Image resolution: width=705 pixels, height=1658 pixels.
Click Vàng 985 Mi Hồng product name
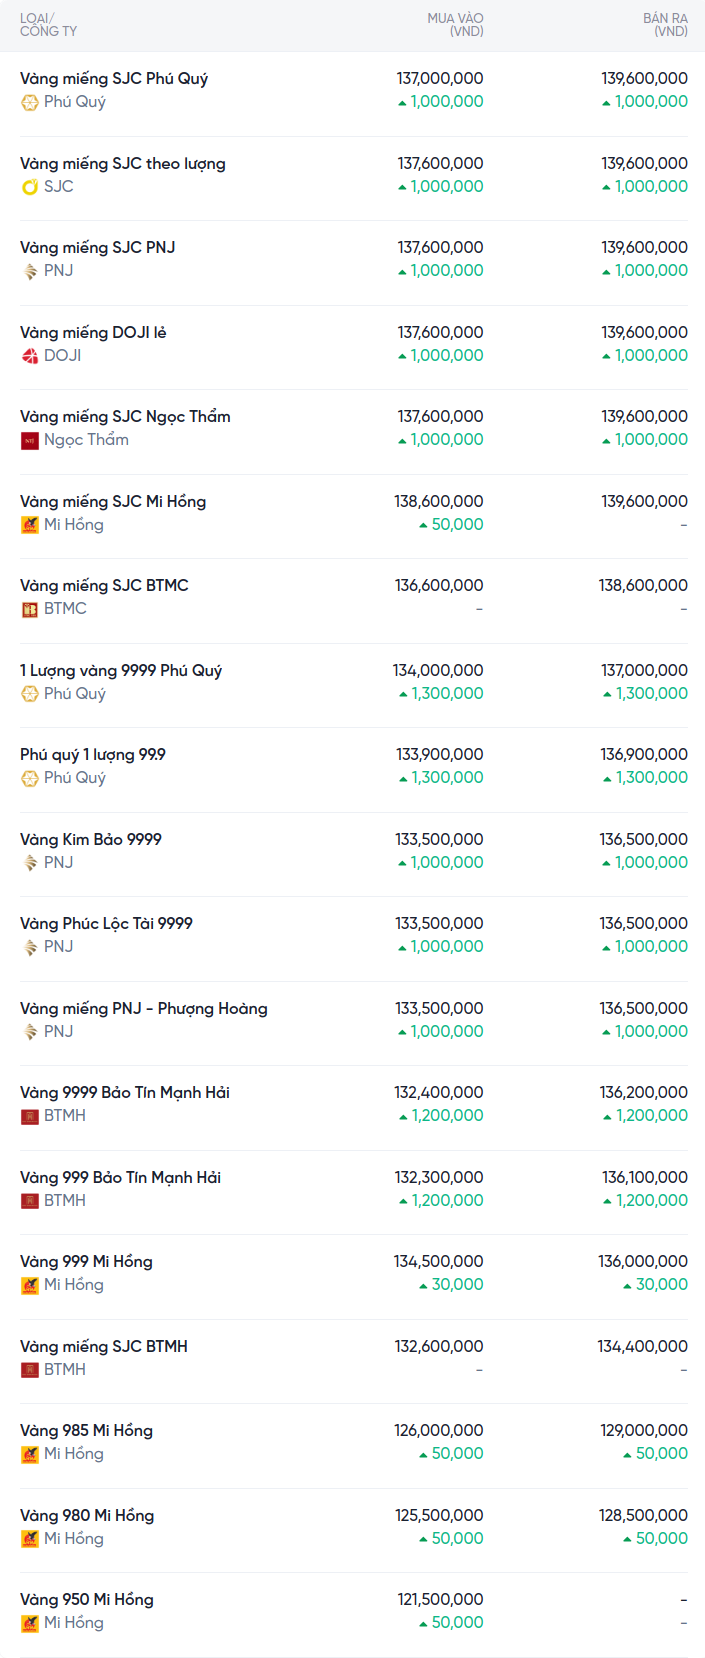click(x=86, y=1430)
